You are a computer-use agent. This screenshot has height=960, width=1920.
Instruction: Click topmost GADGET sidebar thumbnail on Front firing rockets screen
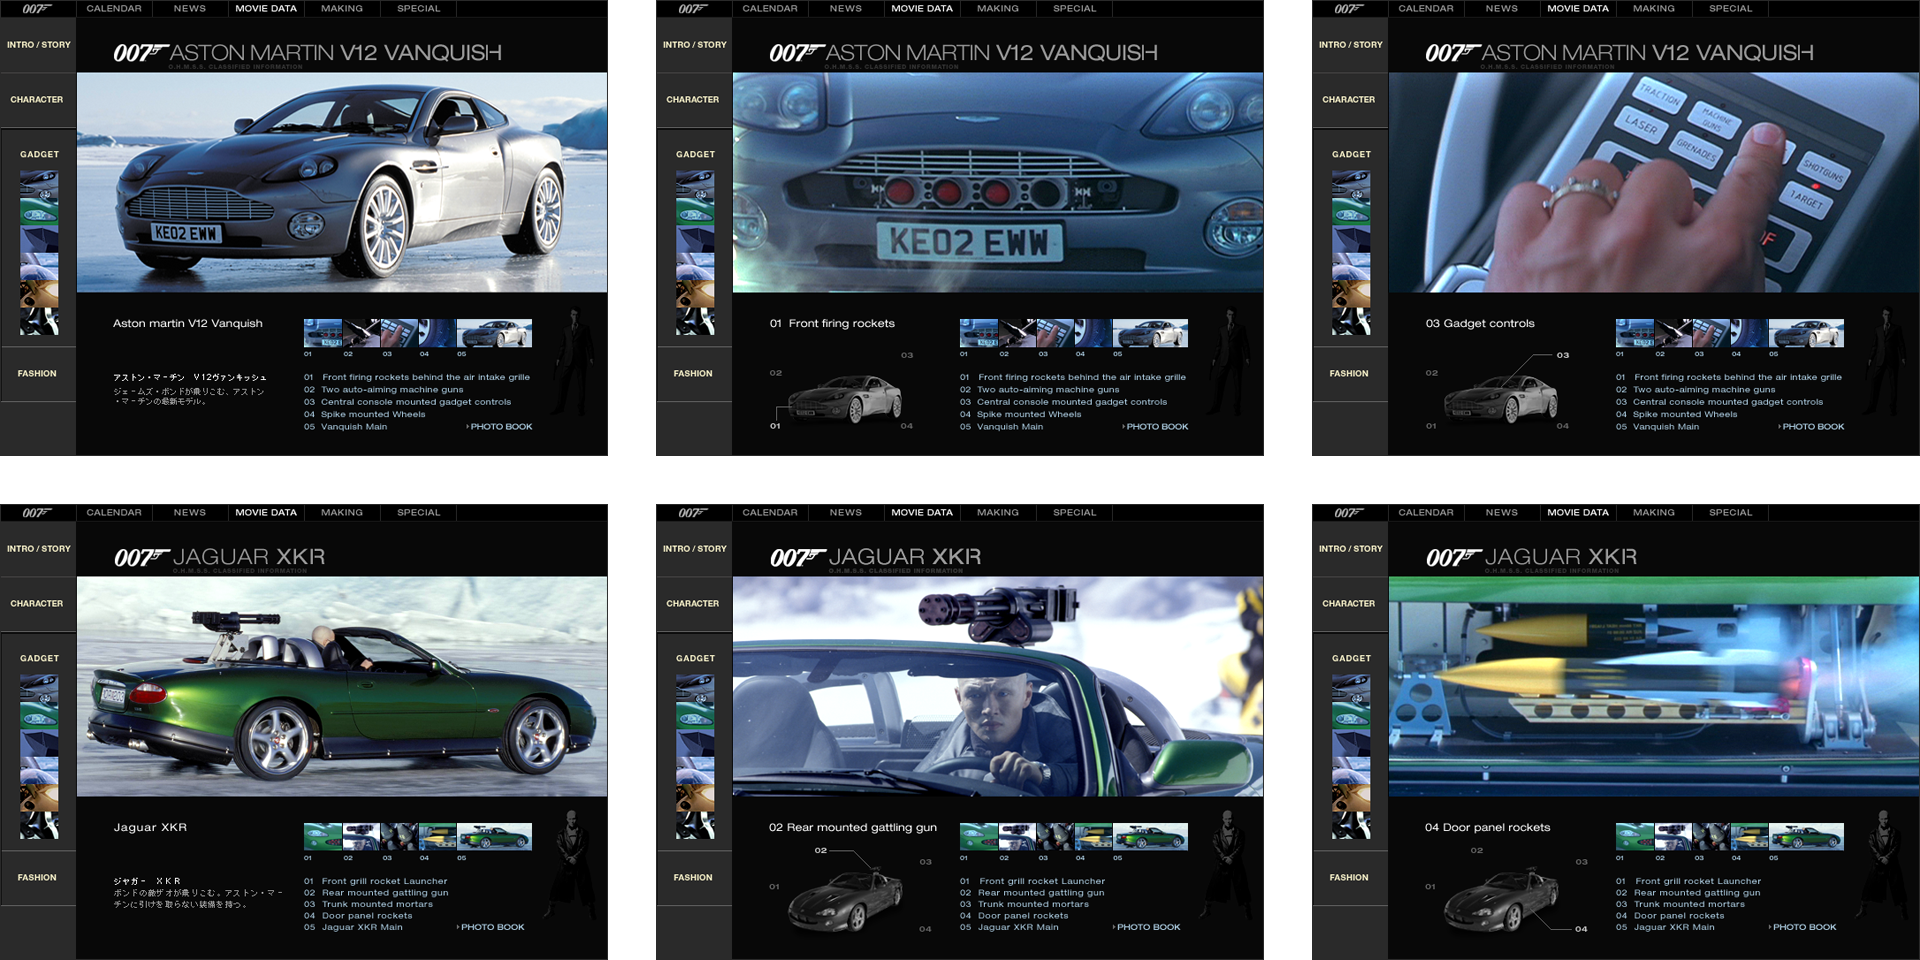695,185
